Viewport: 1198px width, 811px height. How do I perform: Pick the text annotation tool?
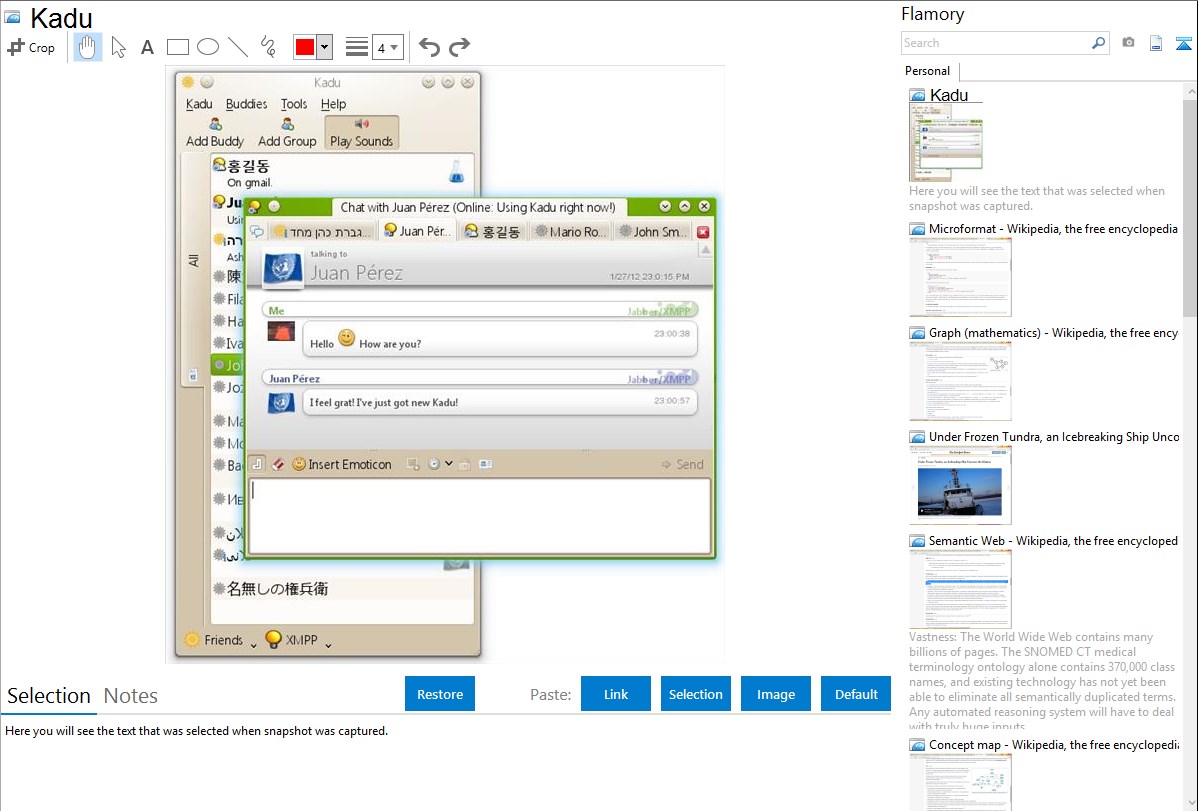pos(147,47)
